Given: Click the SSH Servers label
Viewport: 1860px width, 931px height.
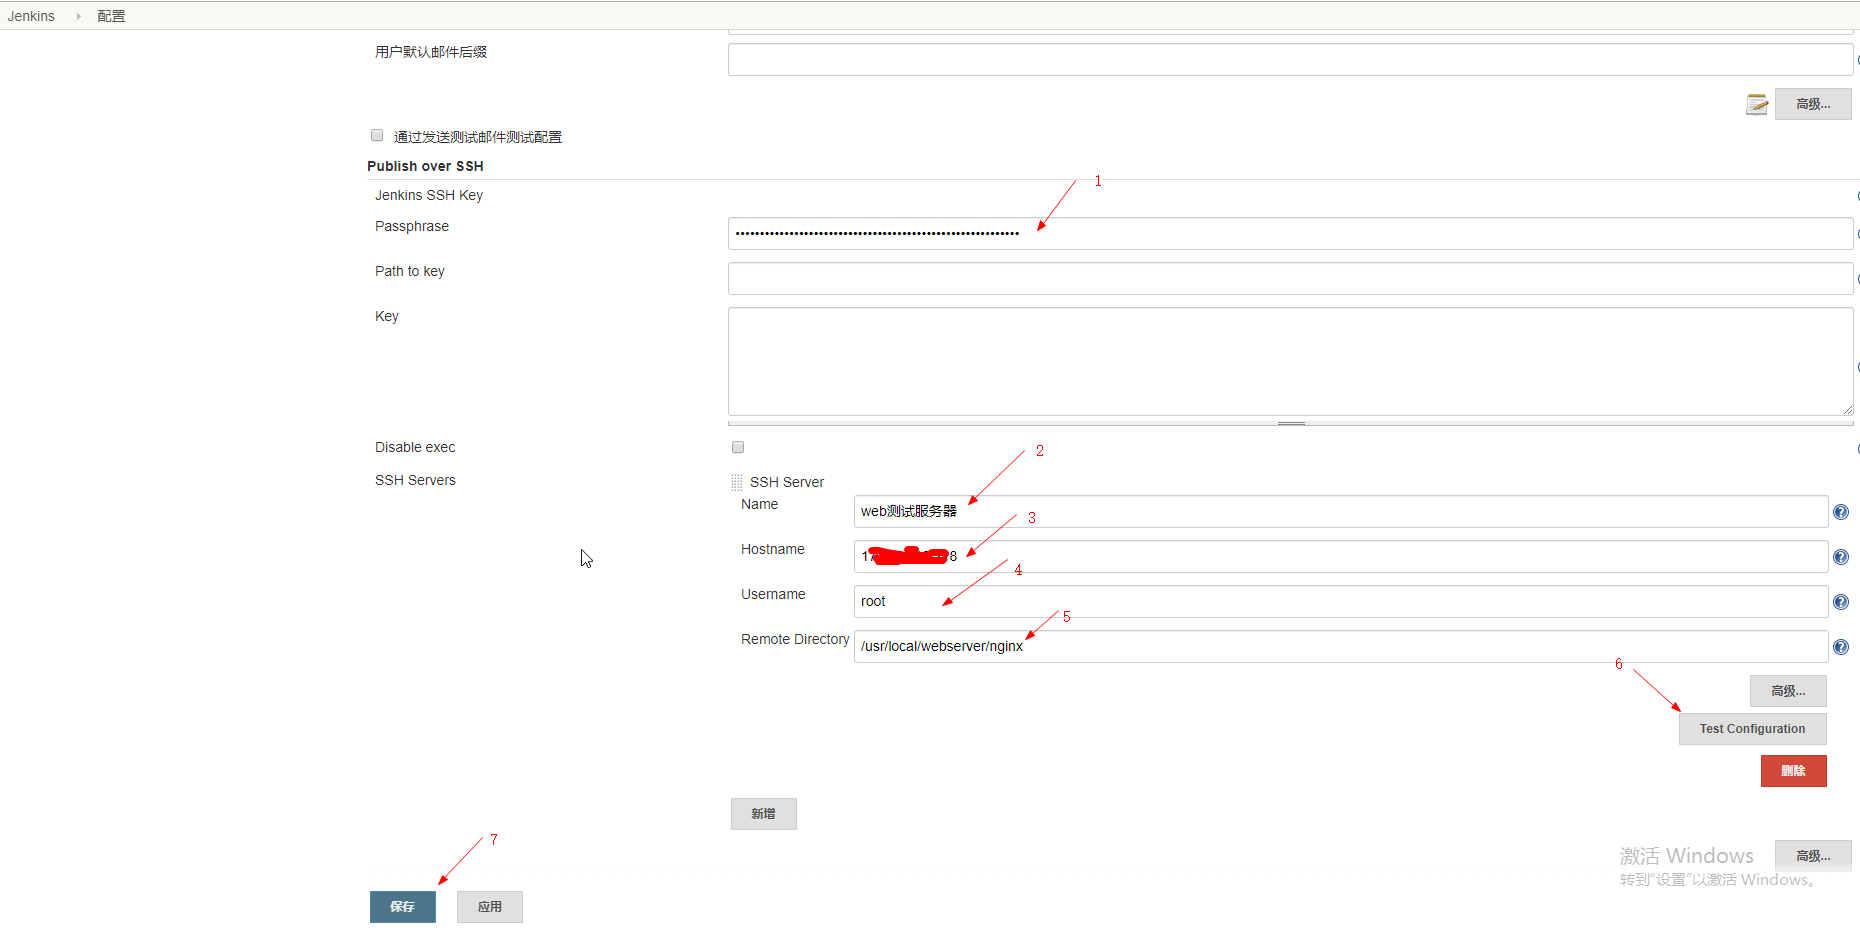Looking at the screenshot, I should (415, 480).
